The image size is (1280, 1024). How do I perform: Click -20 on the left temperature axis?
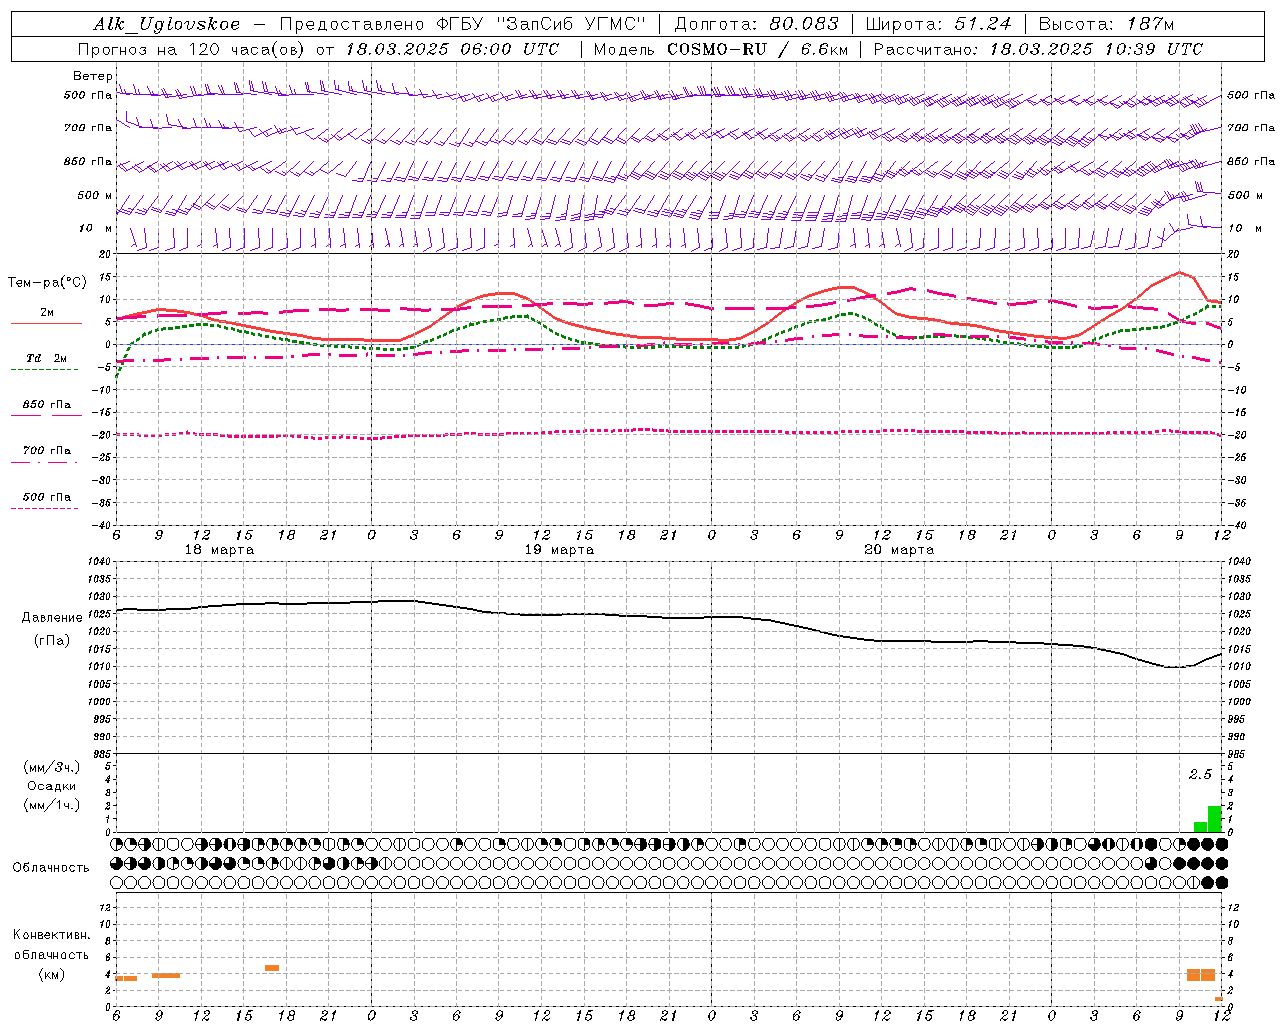click(x=102, y=435)
